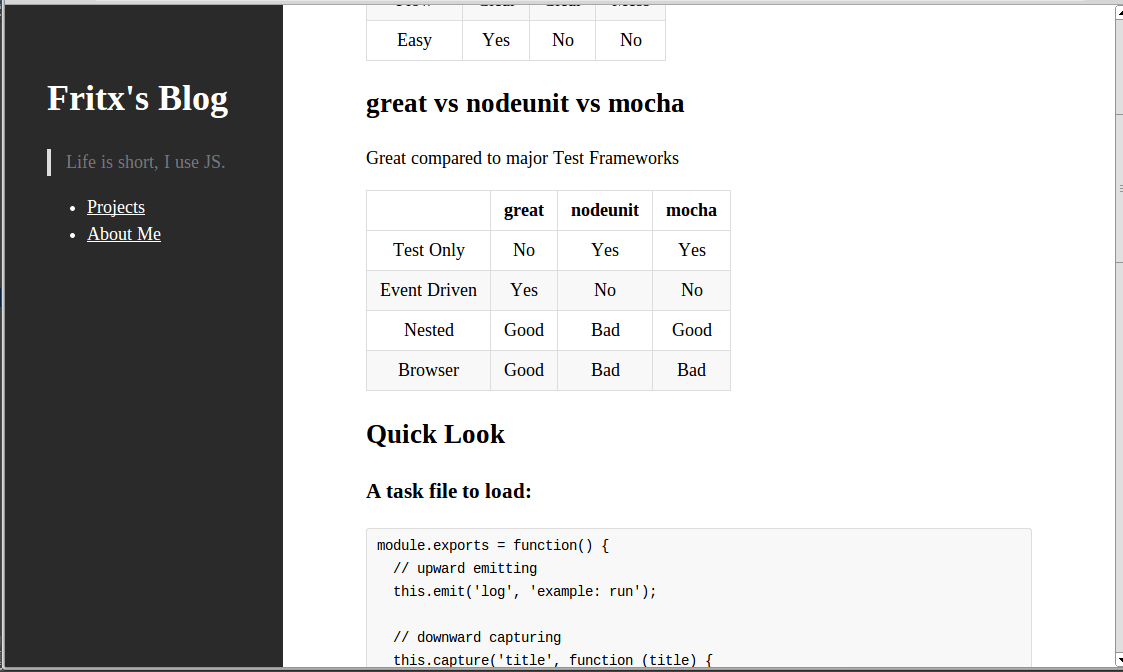Open the Projects link in the sidebar
The height and width of the screenshot is (672, 1123).
115,207
